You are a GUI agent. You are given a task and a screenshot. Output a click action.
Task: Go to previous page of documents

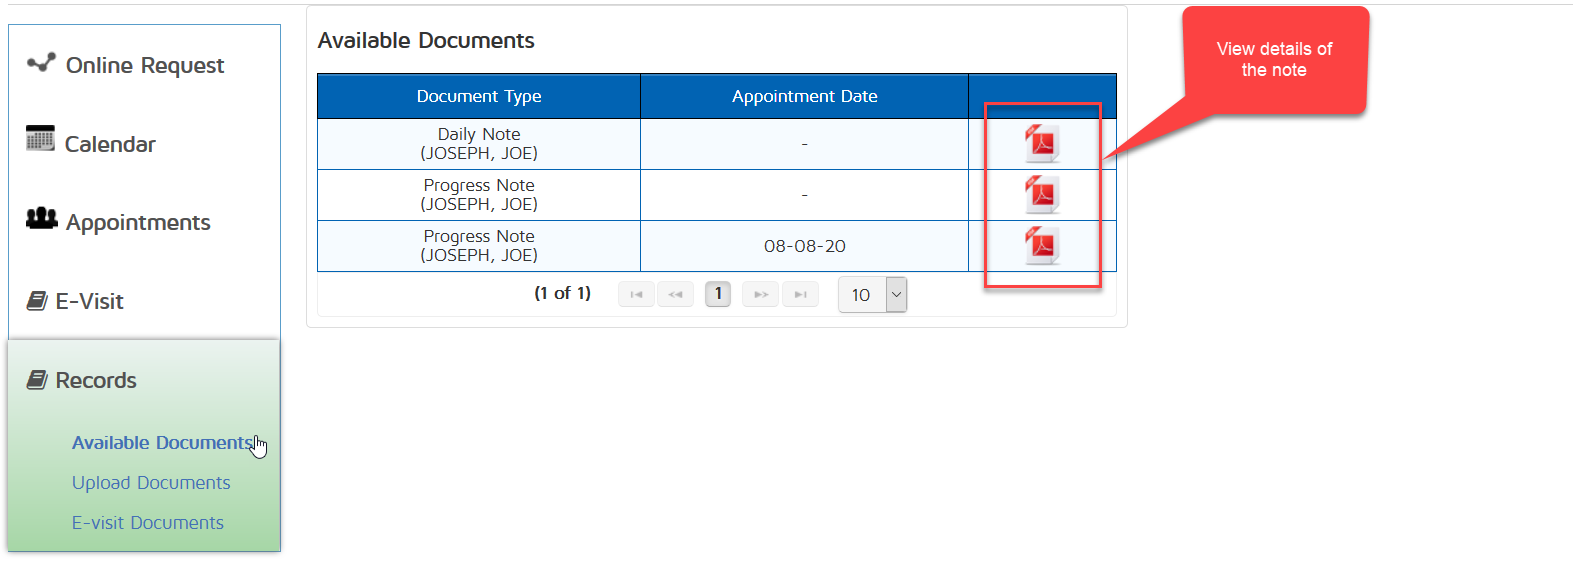pos(675,295)
